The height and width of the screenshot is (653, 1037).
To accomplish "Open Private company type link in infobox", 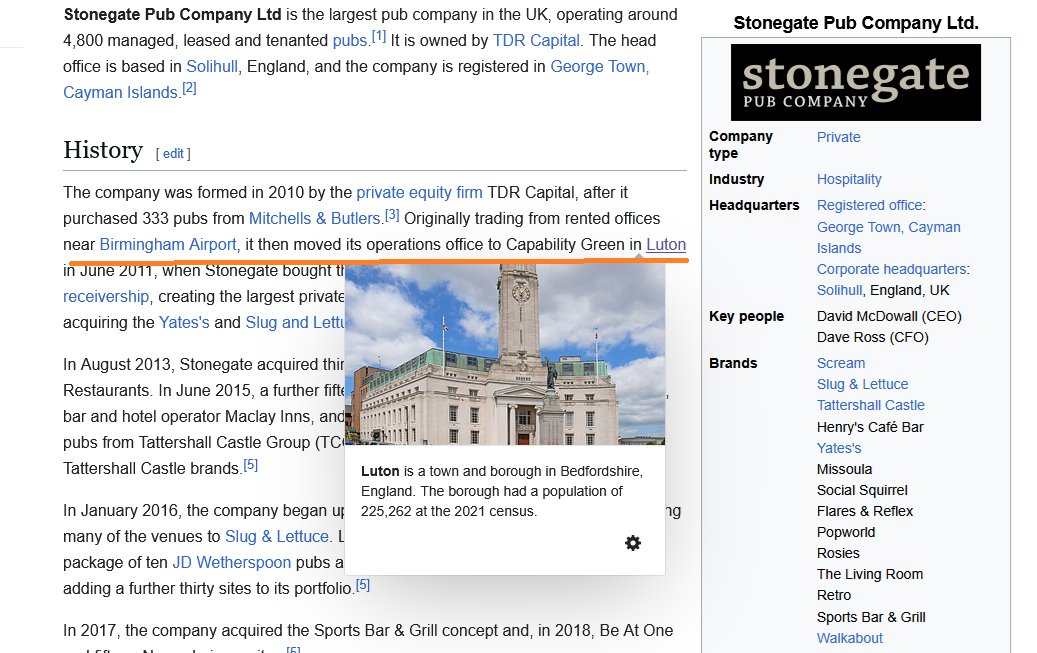I will (839, 137).
